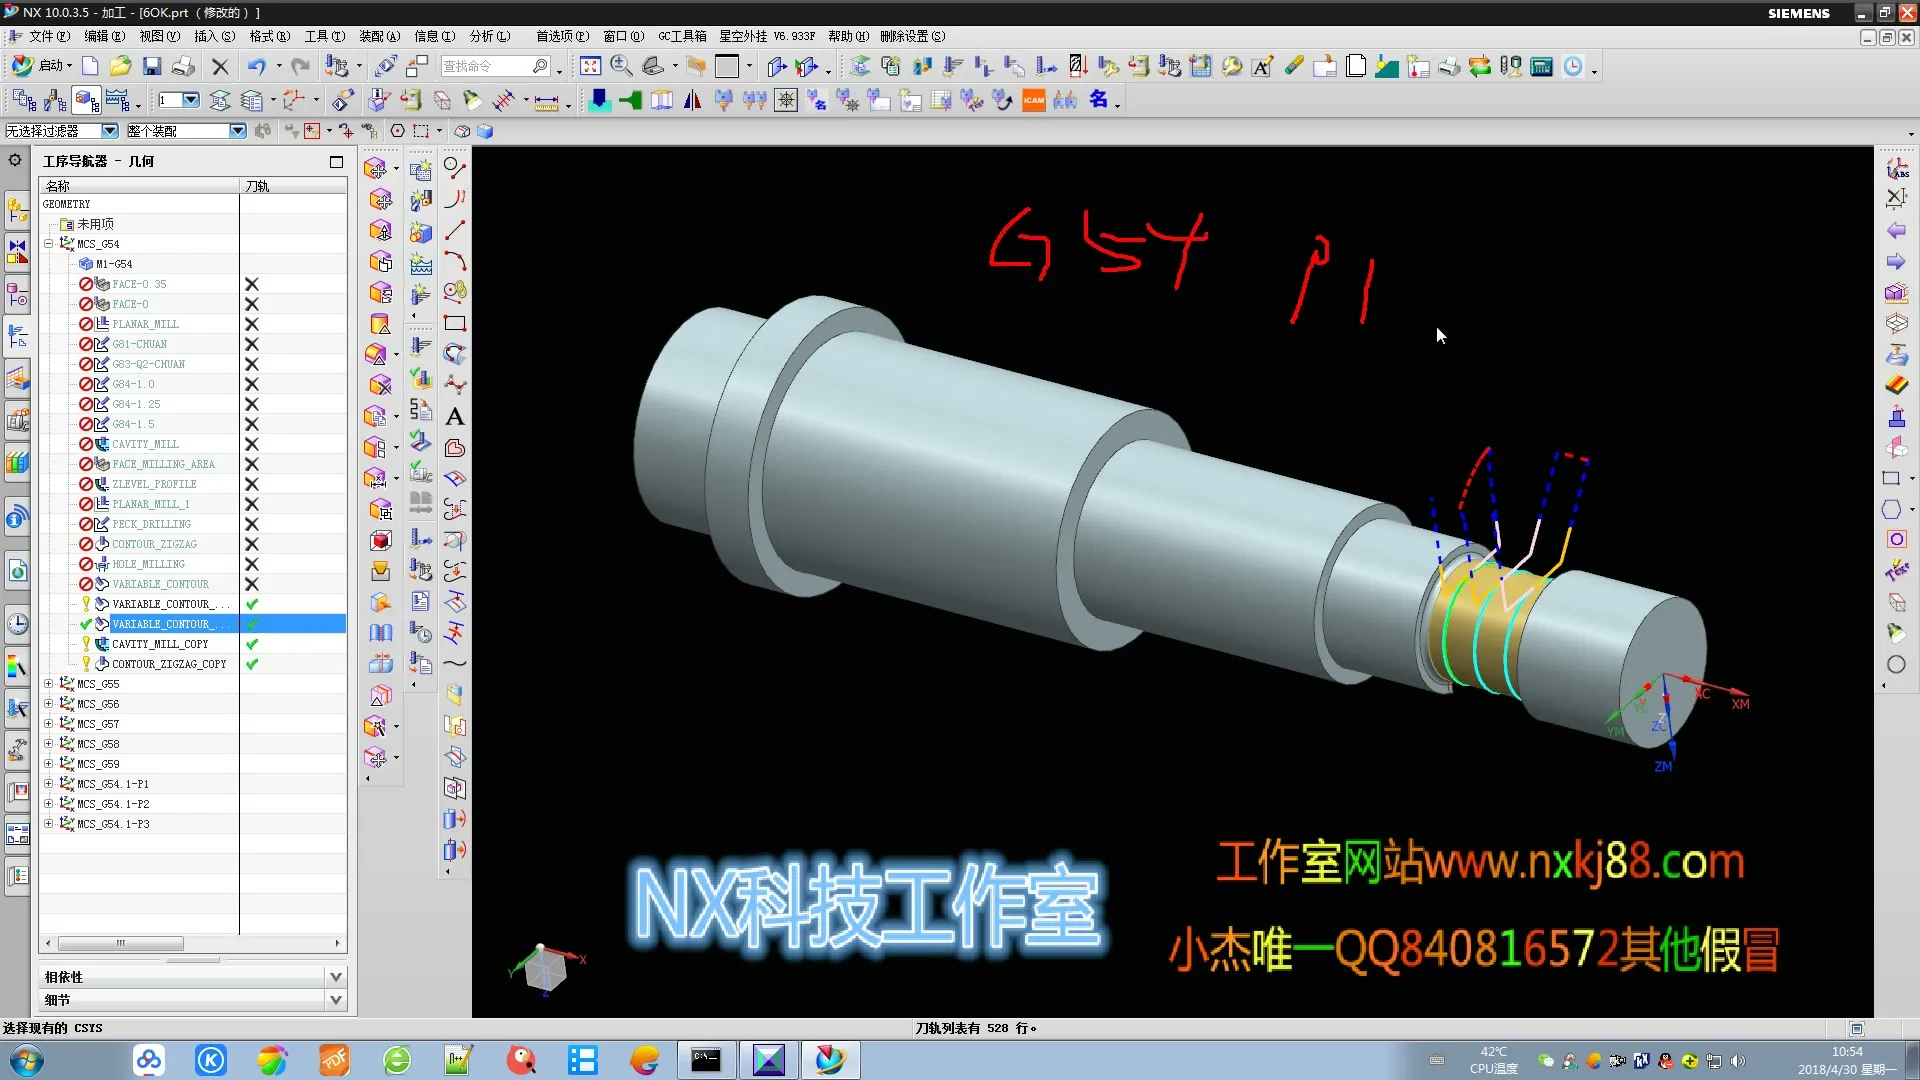The image size is (1920, 1080).
Task: Click the Fit view icon
Action: click(590, 66)
